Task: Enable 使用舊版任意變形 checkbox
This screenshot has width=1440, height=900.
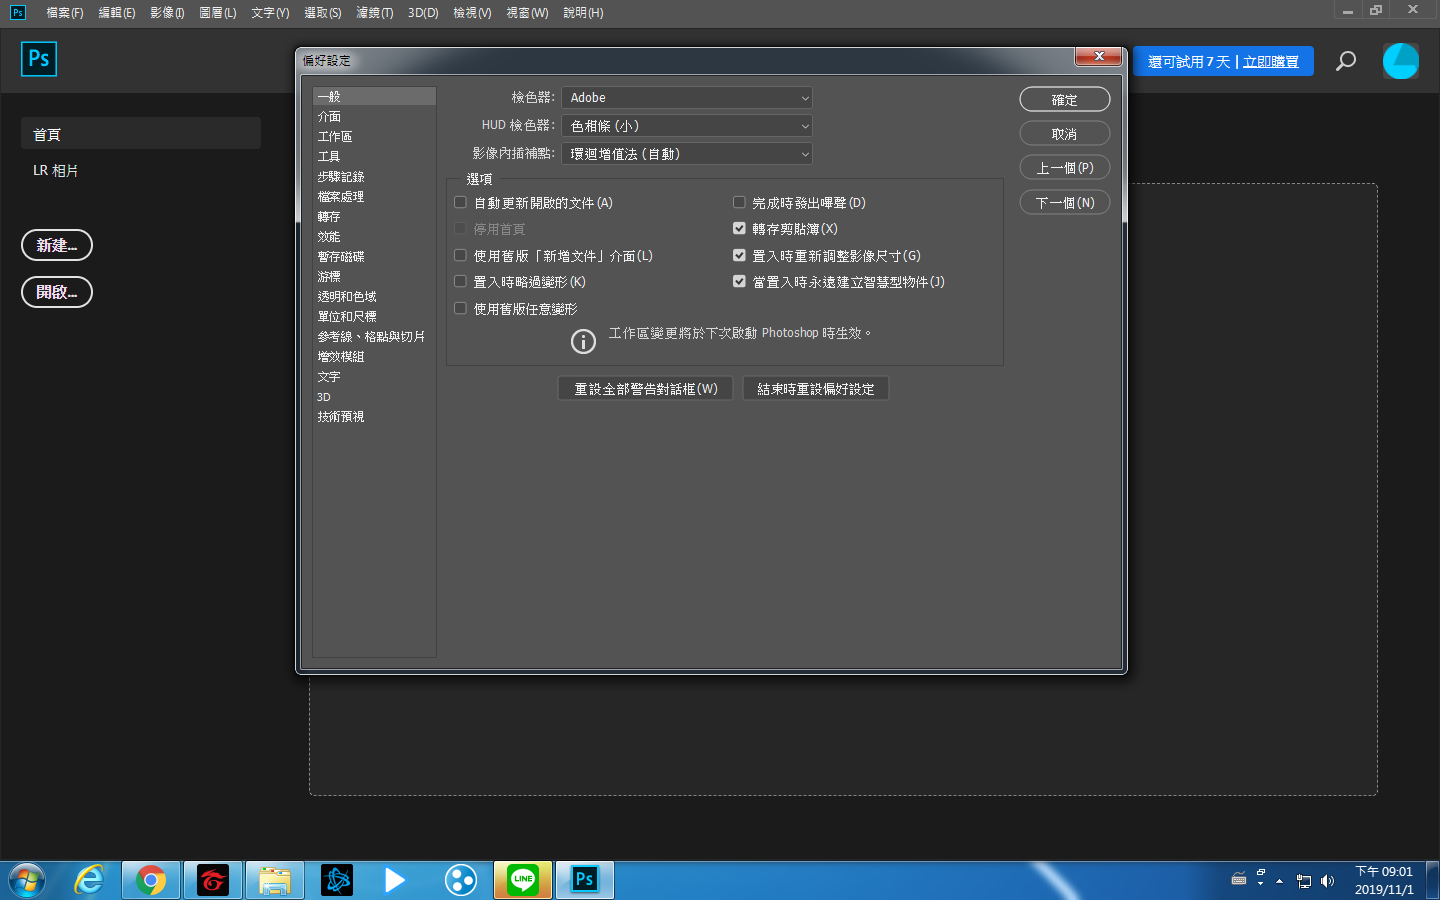Action: pyautogui.click(x=460, y=308)
